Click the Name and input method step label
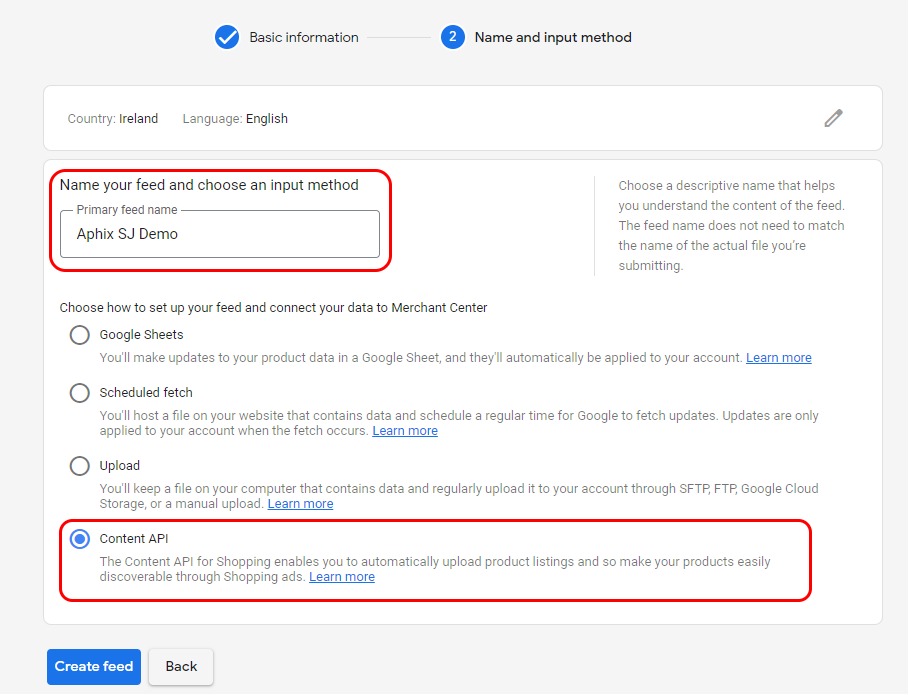 (x=553, y=37)
